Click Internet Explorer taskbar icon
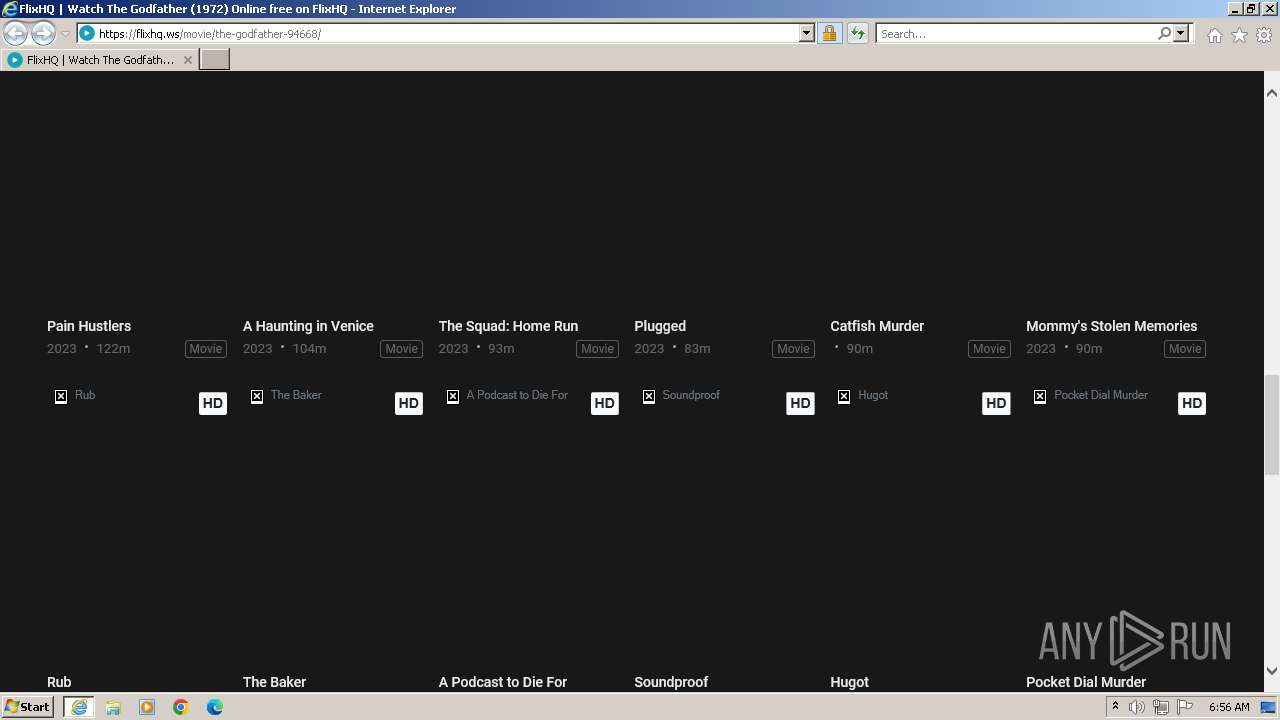The image size is (1280, 720). pos(79,707)
